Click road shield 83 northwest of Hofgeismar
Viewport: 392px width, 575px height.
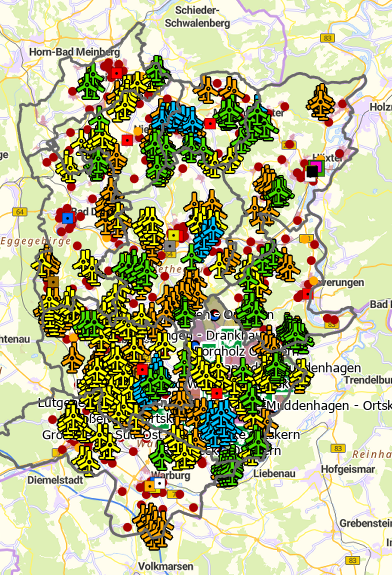pos(338,448)
